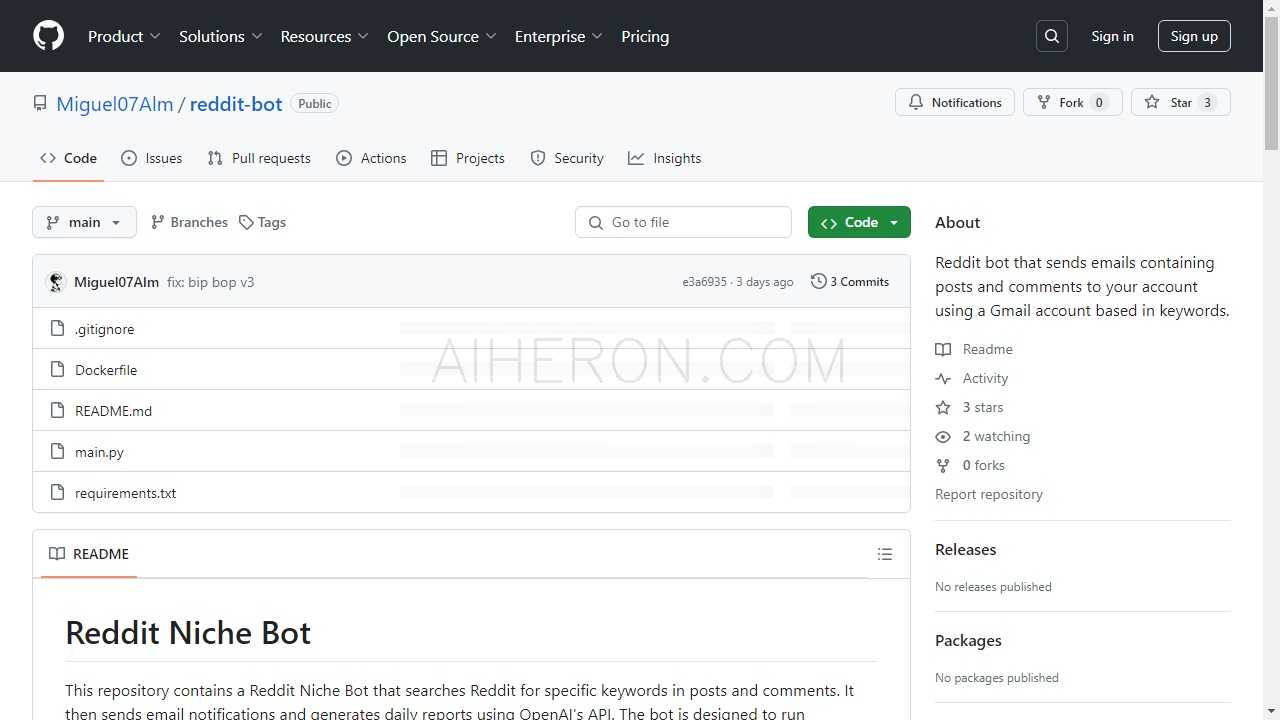Click the README.md file icon
Image resolution: width=1280 pixels, height=720 pixels.
click(57, 411)
